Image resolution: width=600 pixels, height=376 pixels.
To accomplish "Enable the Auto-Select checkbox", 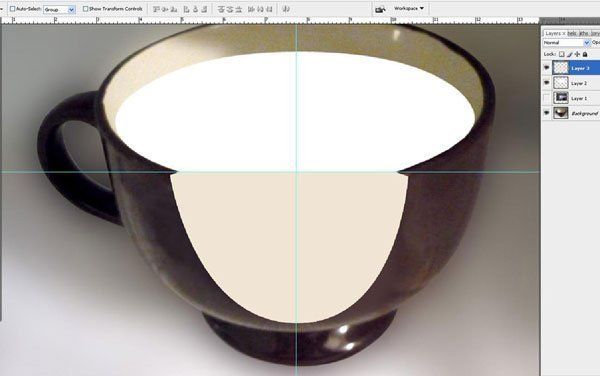I will tap(12, 8).
